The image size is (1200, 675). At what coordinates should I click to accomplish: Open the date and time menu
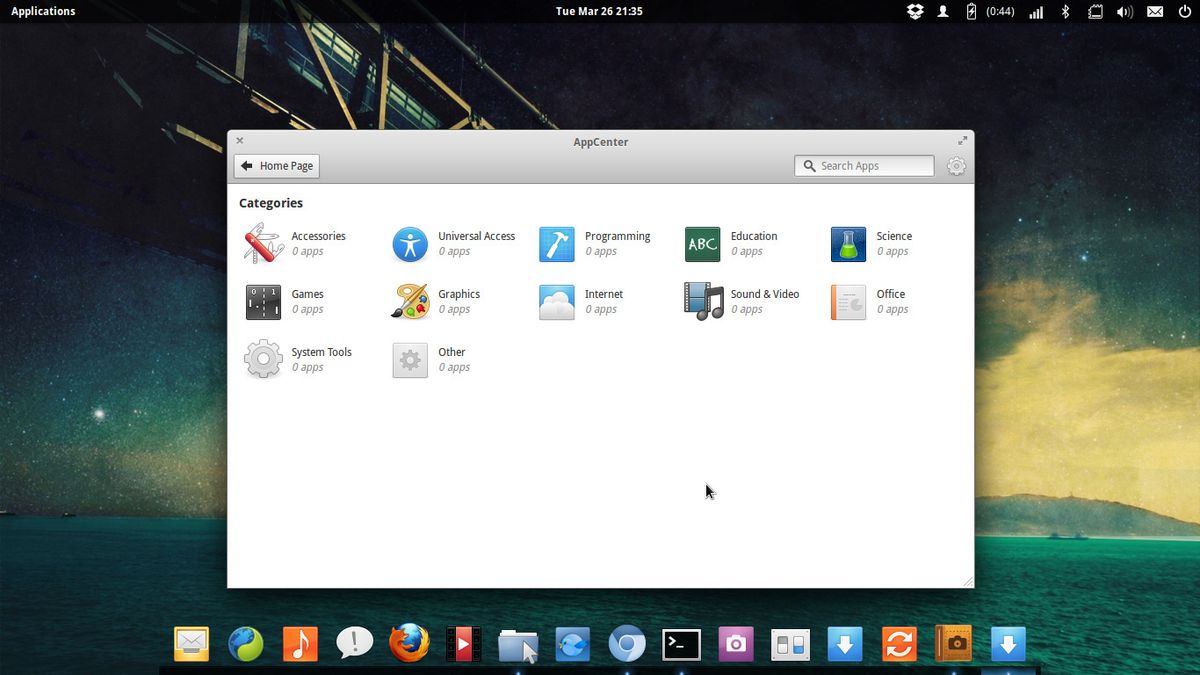[x=599, y=11]
